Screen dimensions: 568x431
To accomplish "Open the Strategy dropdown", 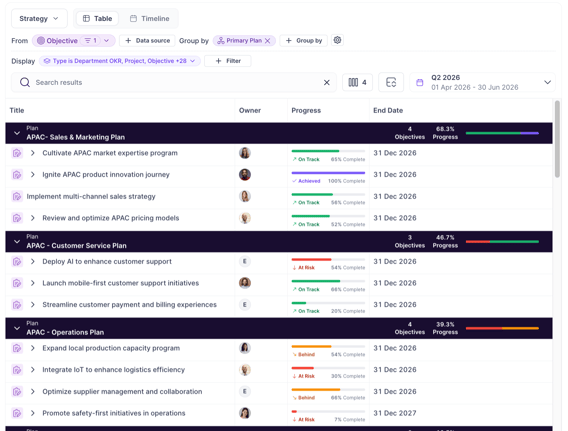I will pos(39,18).
